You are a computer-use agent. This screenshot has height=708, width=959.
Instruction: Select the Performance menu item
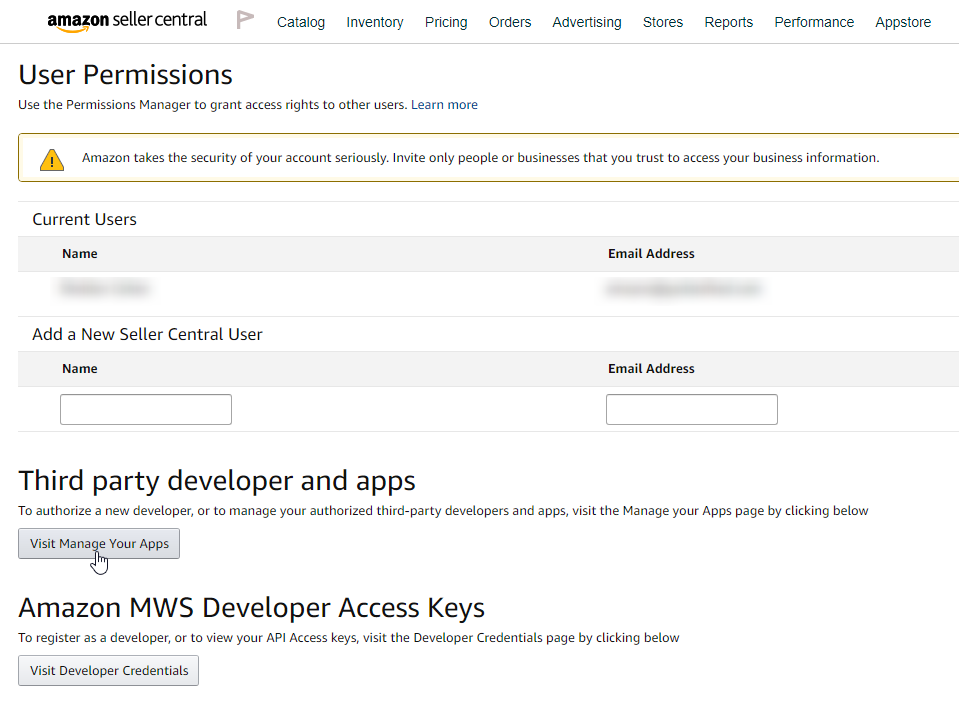point(814,22)
